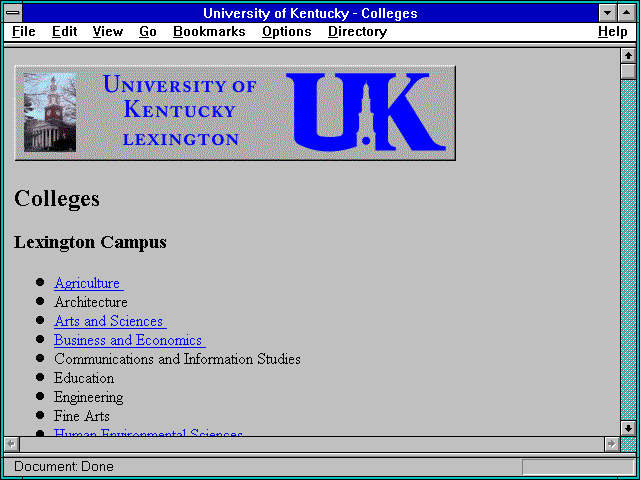Click the vertical scrollbar up arrow
The height and width of the screenshot is (480, 640).
pos(628,56)
